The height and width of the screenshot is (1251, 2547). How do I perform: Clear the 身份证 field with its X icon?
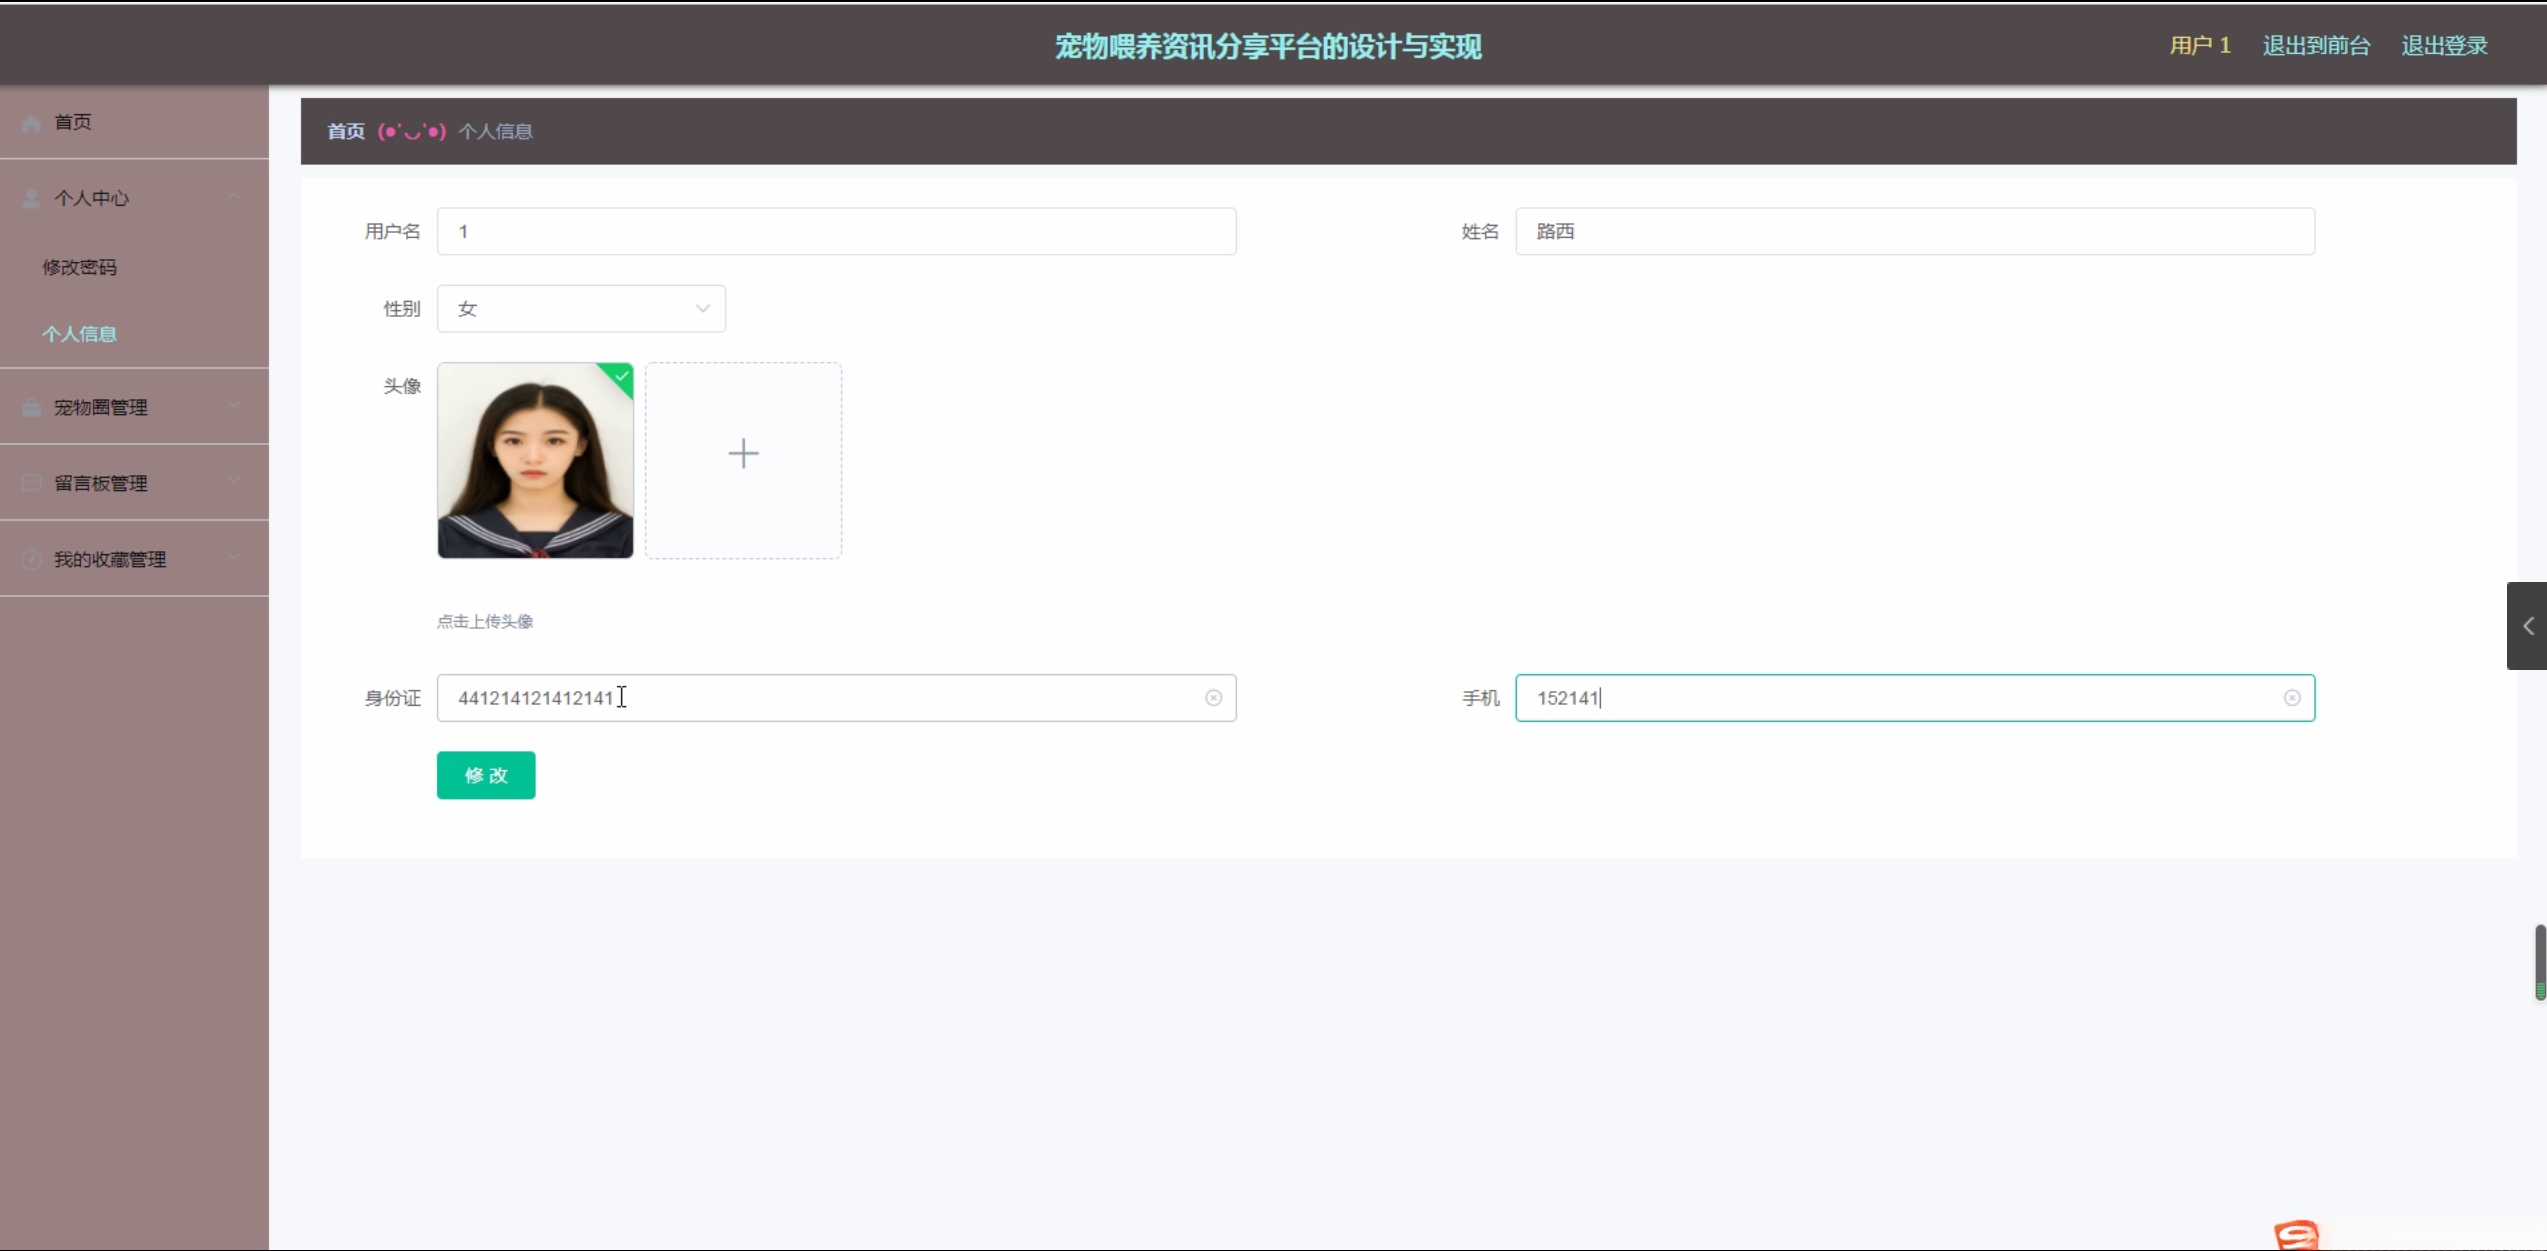click(x=1213, y=698)
